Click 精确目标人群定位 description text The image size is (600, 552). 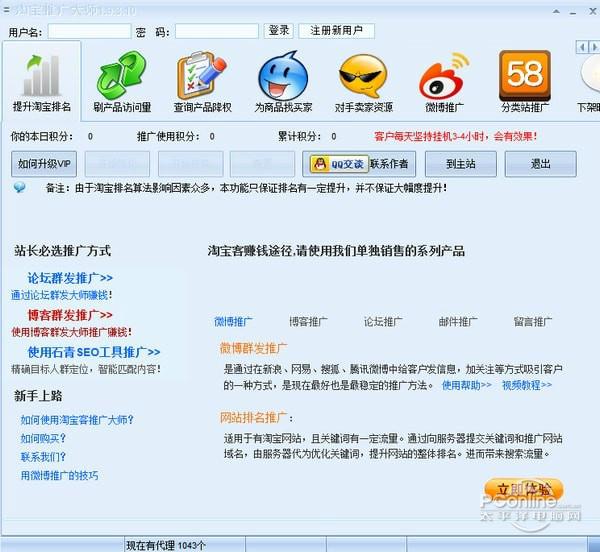(86, 369)
